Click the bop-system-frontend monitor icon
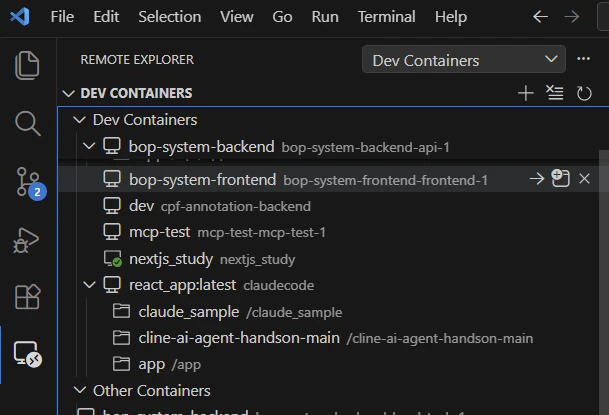Image resolution: width=609 pixels, height=415 pixels. 112,179
